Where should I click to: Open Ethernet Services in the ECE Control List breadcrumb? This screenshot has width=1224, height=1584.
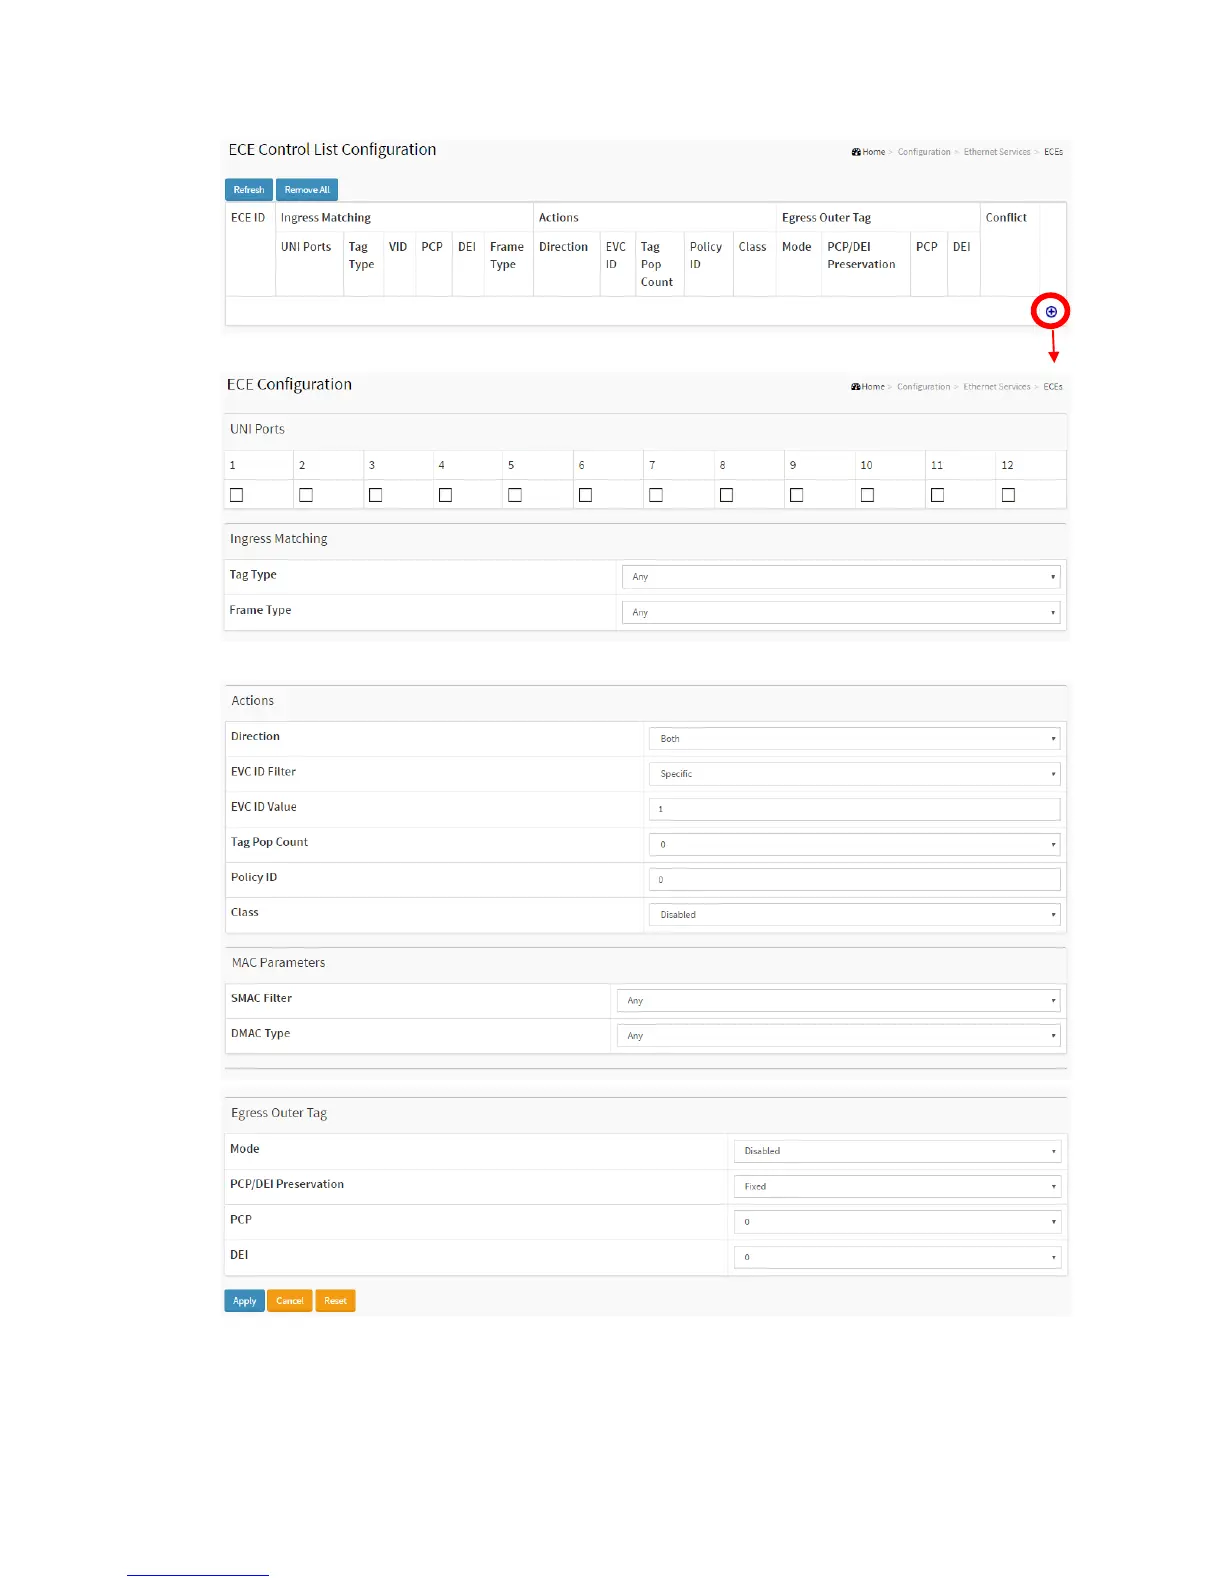click(997, 152)
